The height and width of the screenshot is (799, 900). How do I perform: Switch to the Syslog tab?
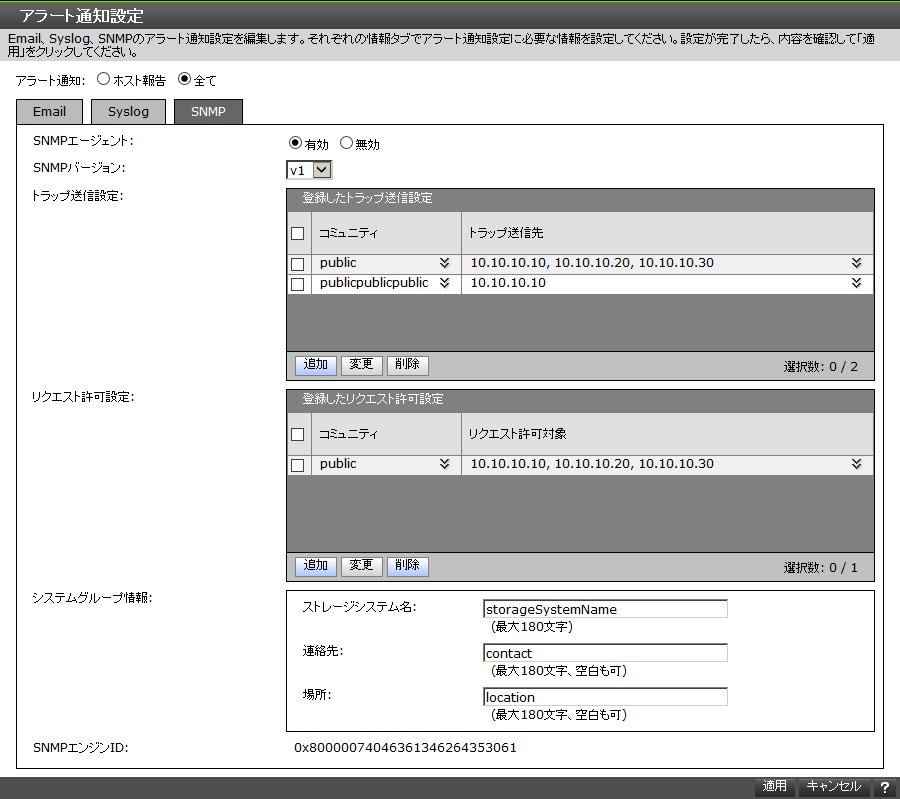coord(128,111)
